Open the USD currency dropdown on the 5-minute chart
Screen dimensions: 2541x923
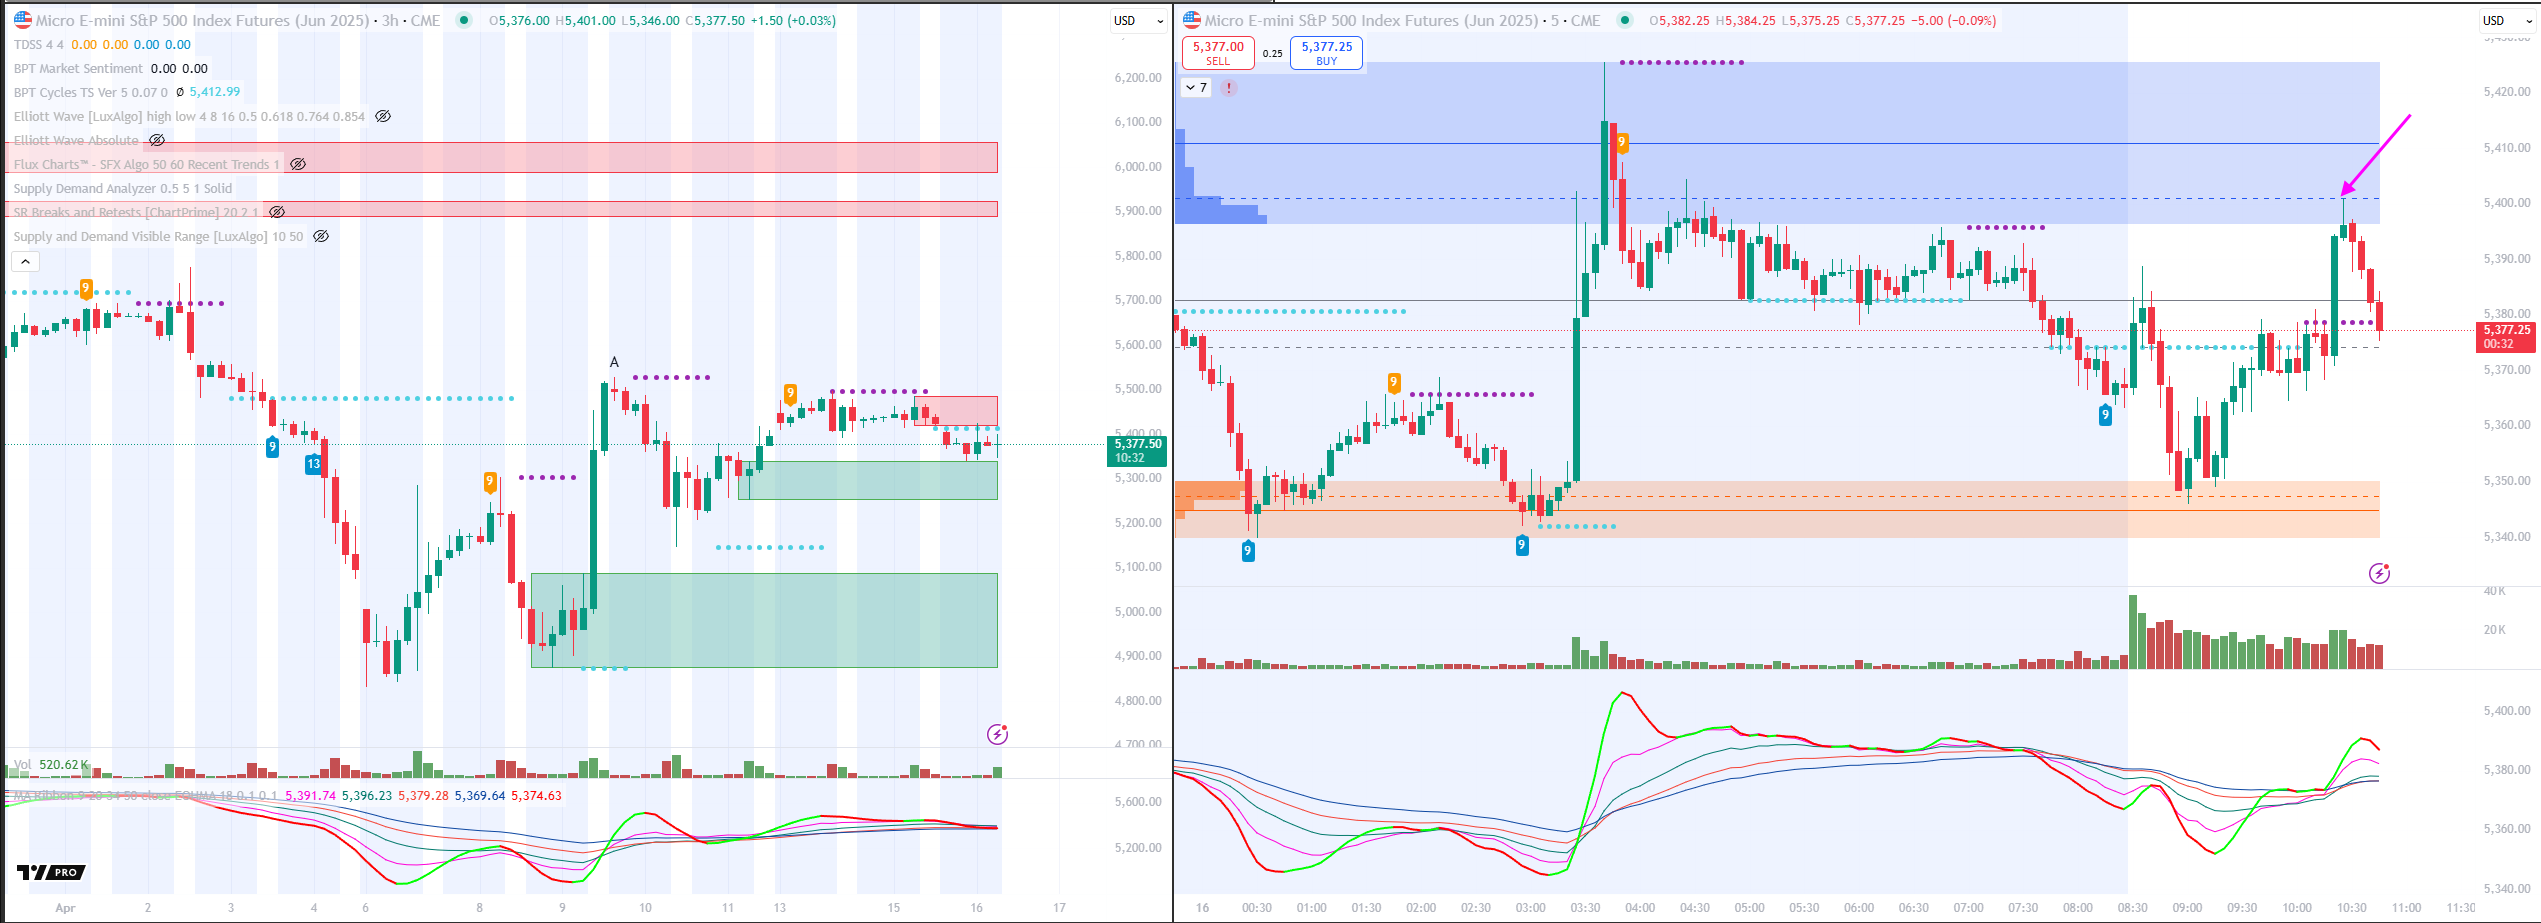[2508, 21]
